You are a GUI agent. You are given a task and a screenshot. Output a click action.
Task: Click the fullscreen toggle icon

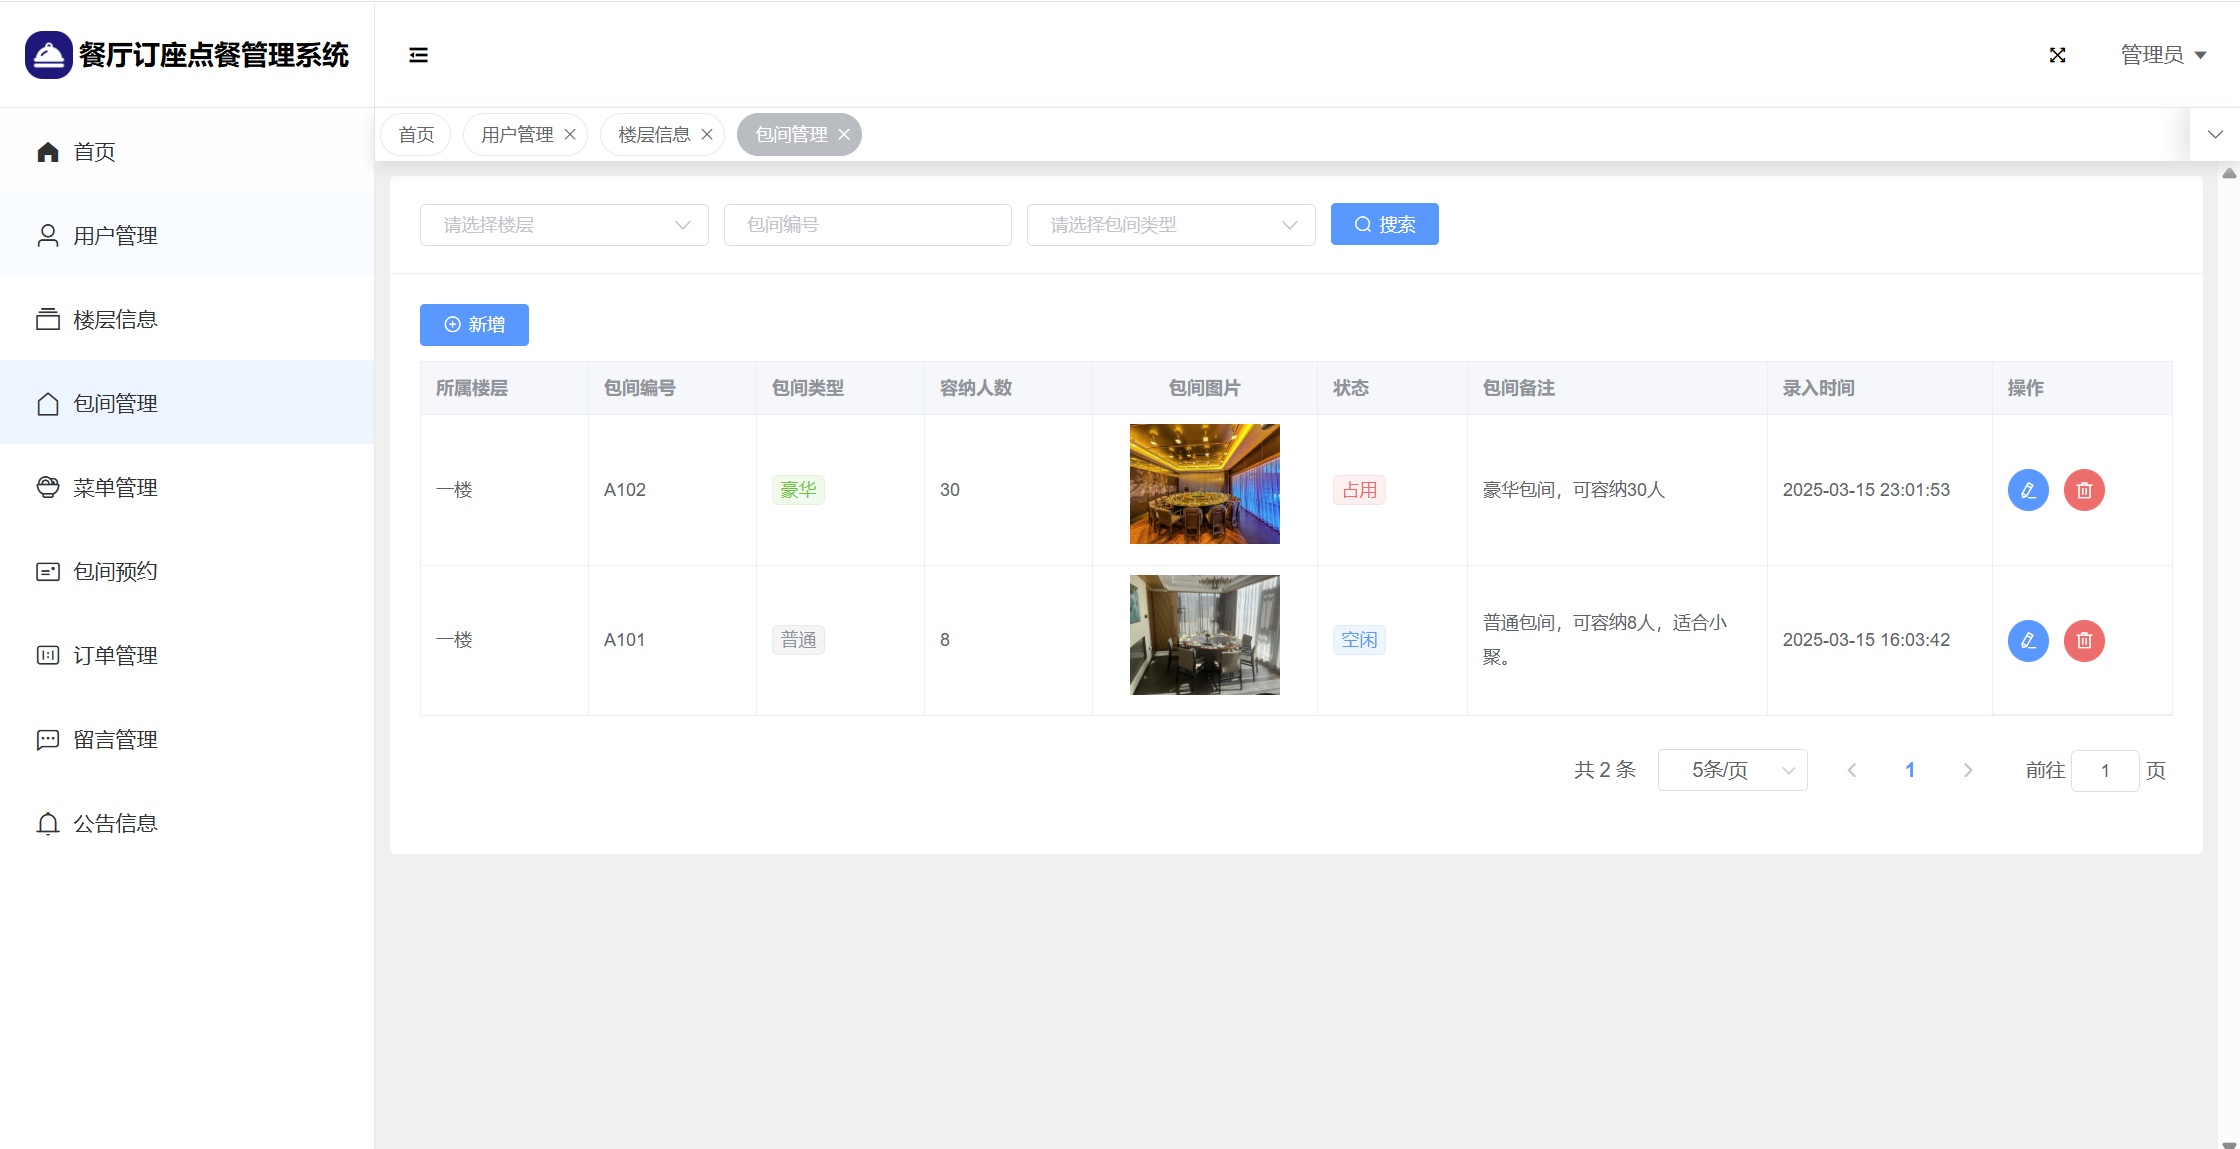click(2057, 55)
